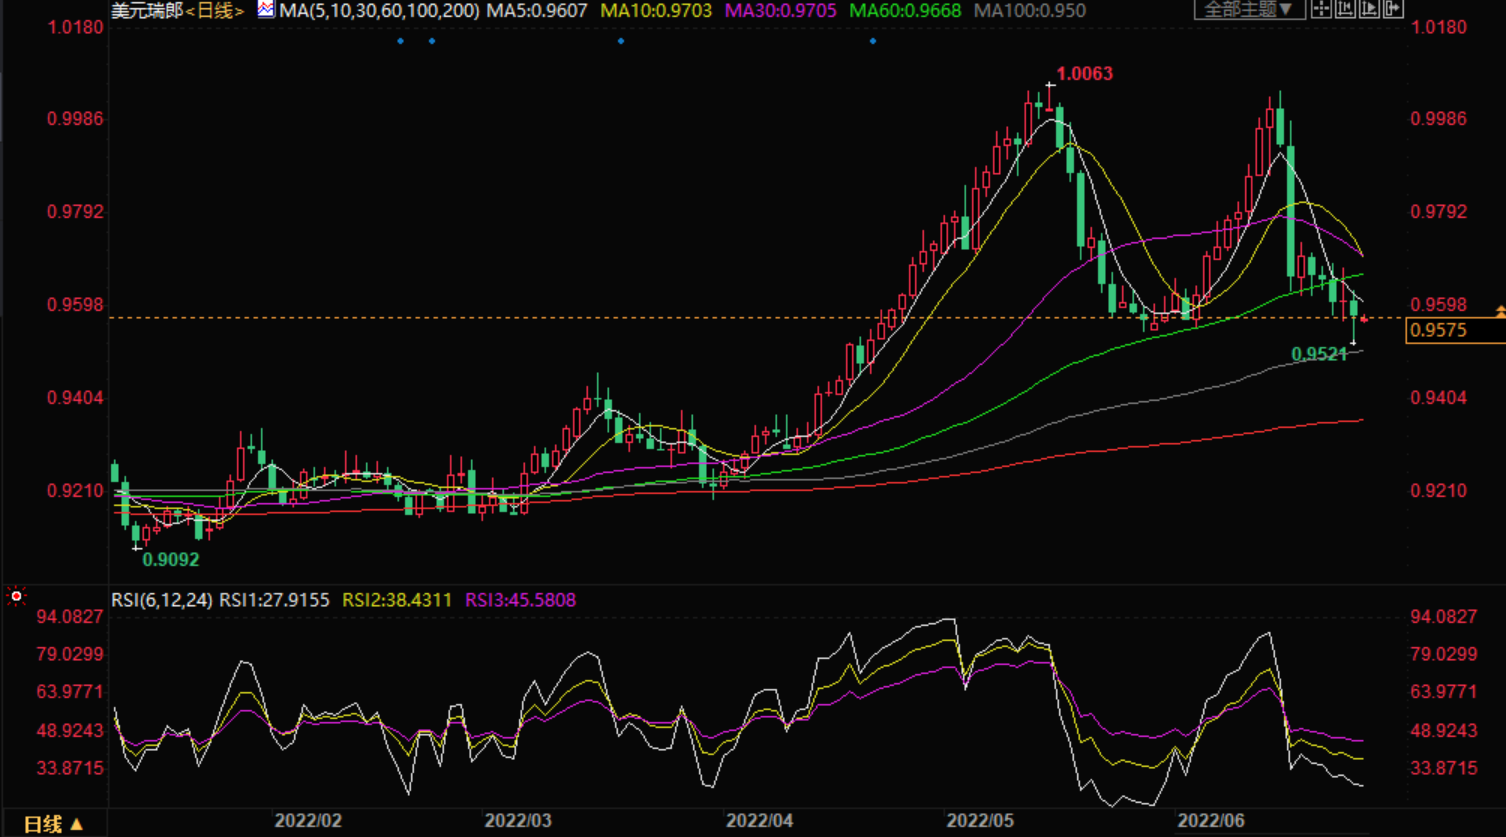Image resolution: width=1506 pixels, height=837 pixels.
Task: Click the 2022/06 date on time axis
Action: click(x=1211, y=821)
